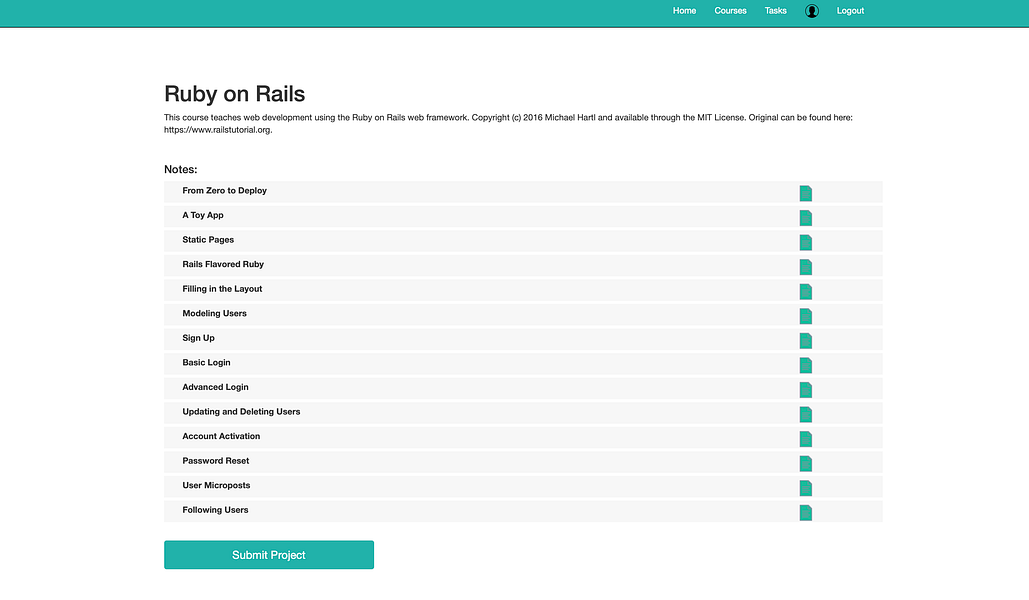Open the document icon for Filling in the Layout

tap(806, 291)
